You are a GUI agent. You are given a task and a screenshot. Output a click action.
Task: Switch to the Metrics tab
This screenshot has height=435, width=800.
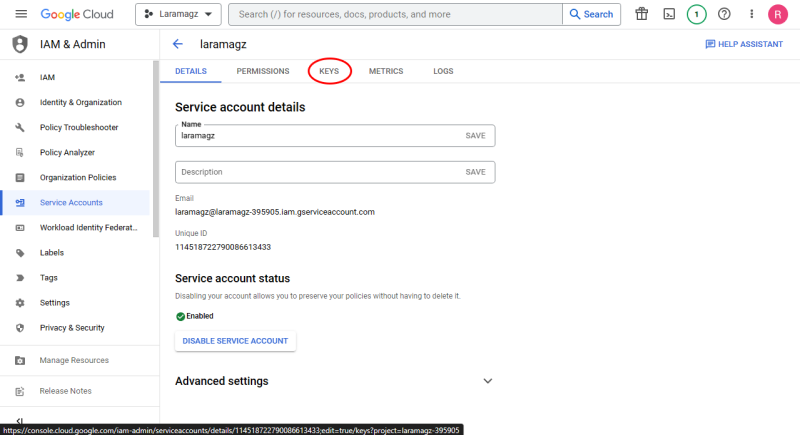(x=386, y=71)
